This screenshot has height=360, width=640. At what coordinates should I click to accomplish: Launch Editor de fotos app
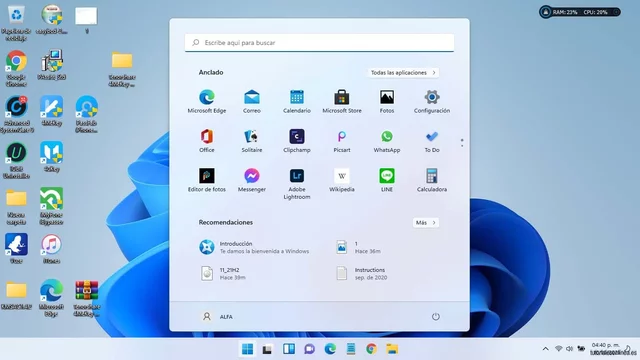click(207, 180)
